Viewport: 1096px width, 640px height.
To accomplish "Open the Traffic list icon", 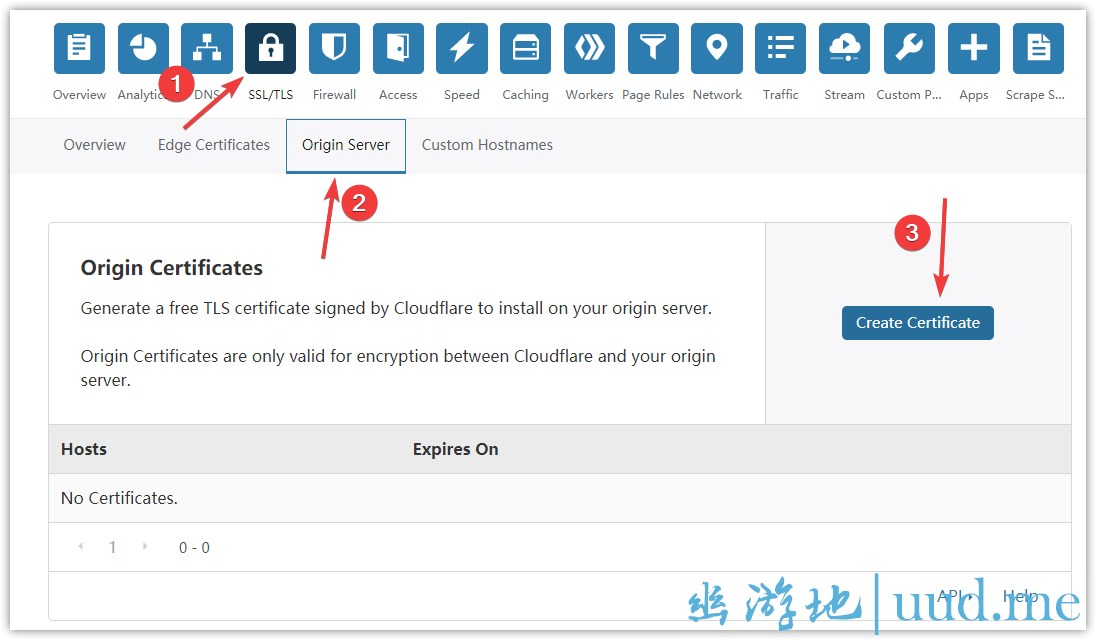I will (x=780, y=49).
